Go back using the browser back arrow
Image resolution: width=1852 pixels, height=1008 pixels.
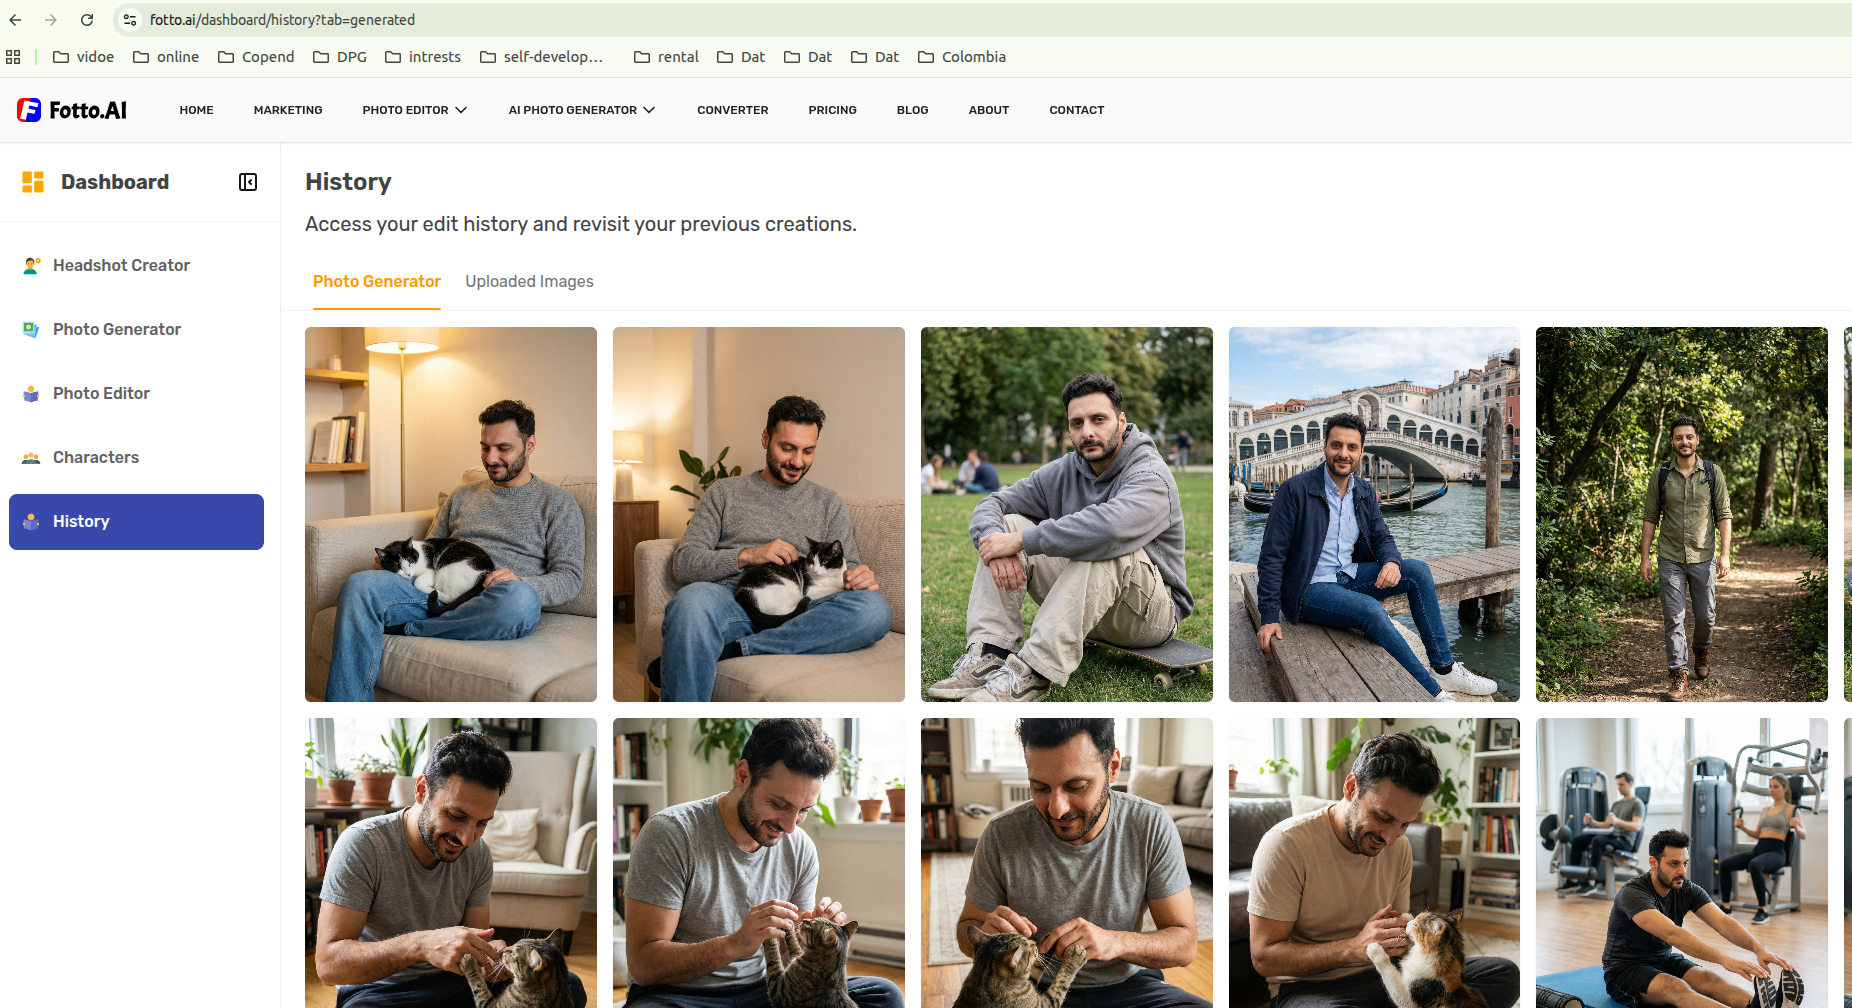click(x=15, y=19)
